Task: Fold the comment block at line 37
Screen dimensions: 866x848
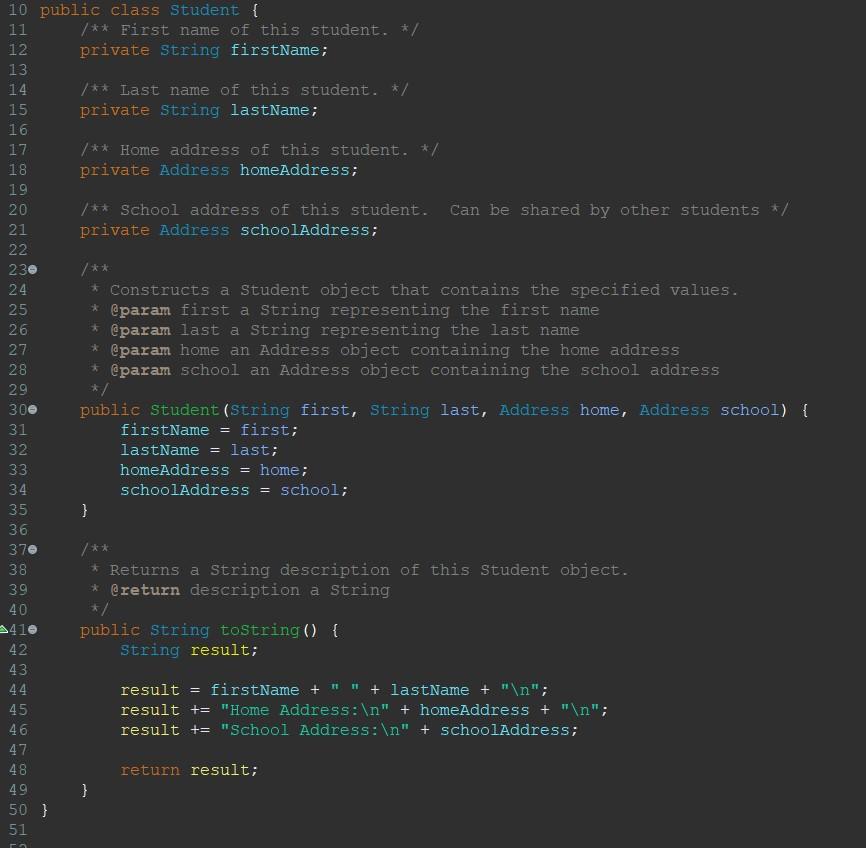Action: click(x=31, y=550)
